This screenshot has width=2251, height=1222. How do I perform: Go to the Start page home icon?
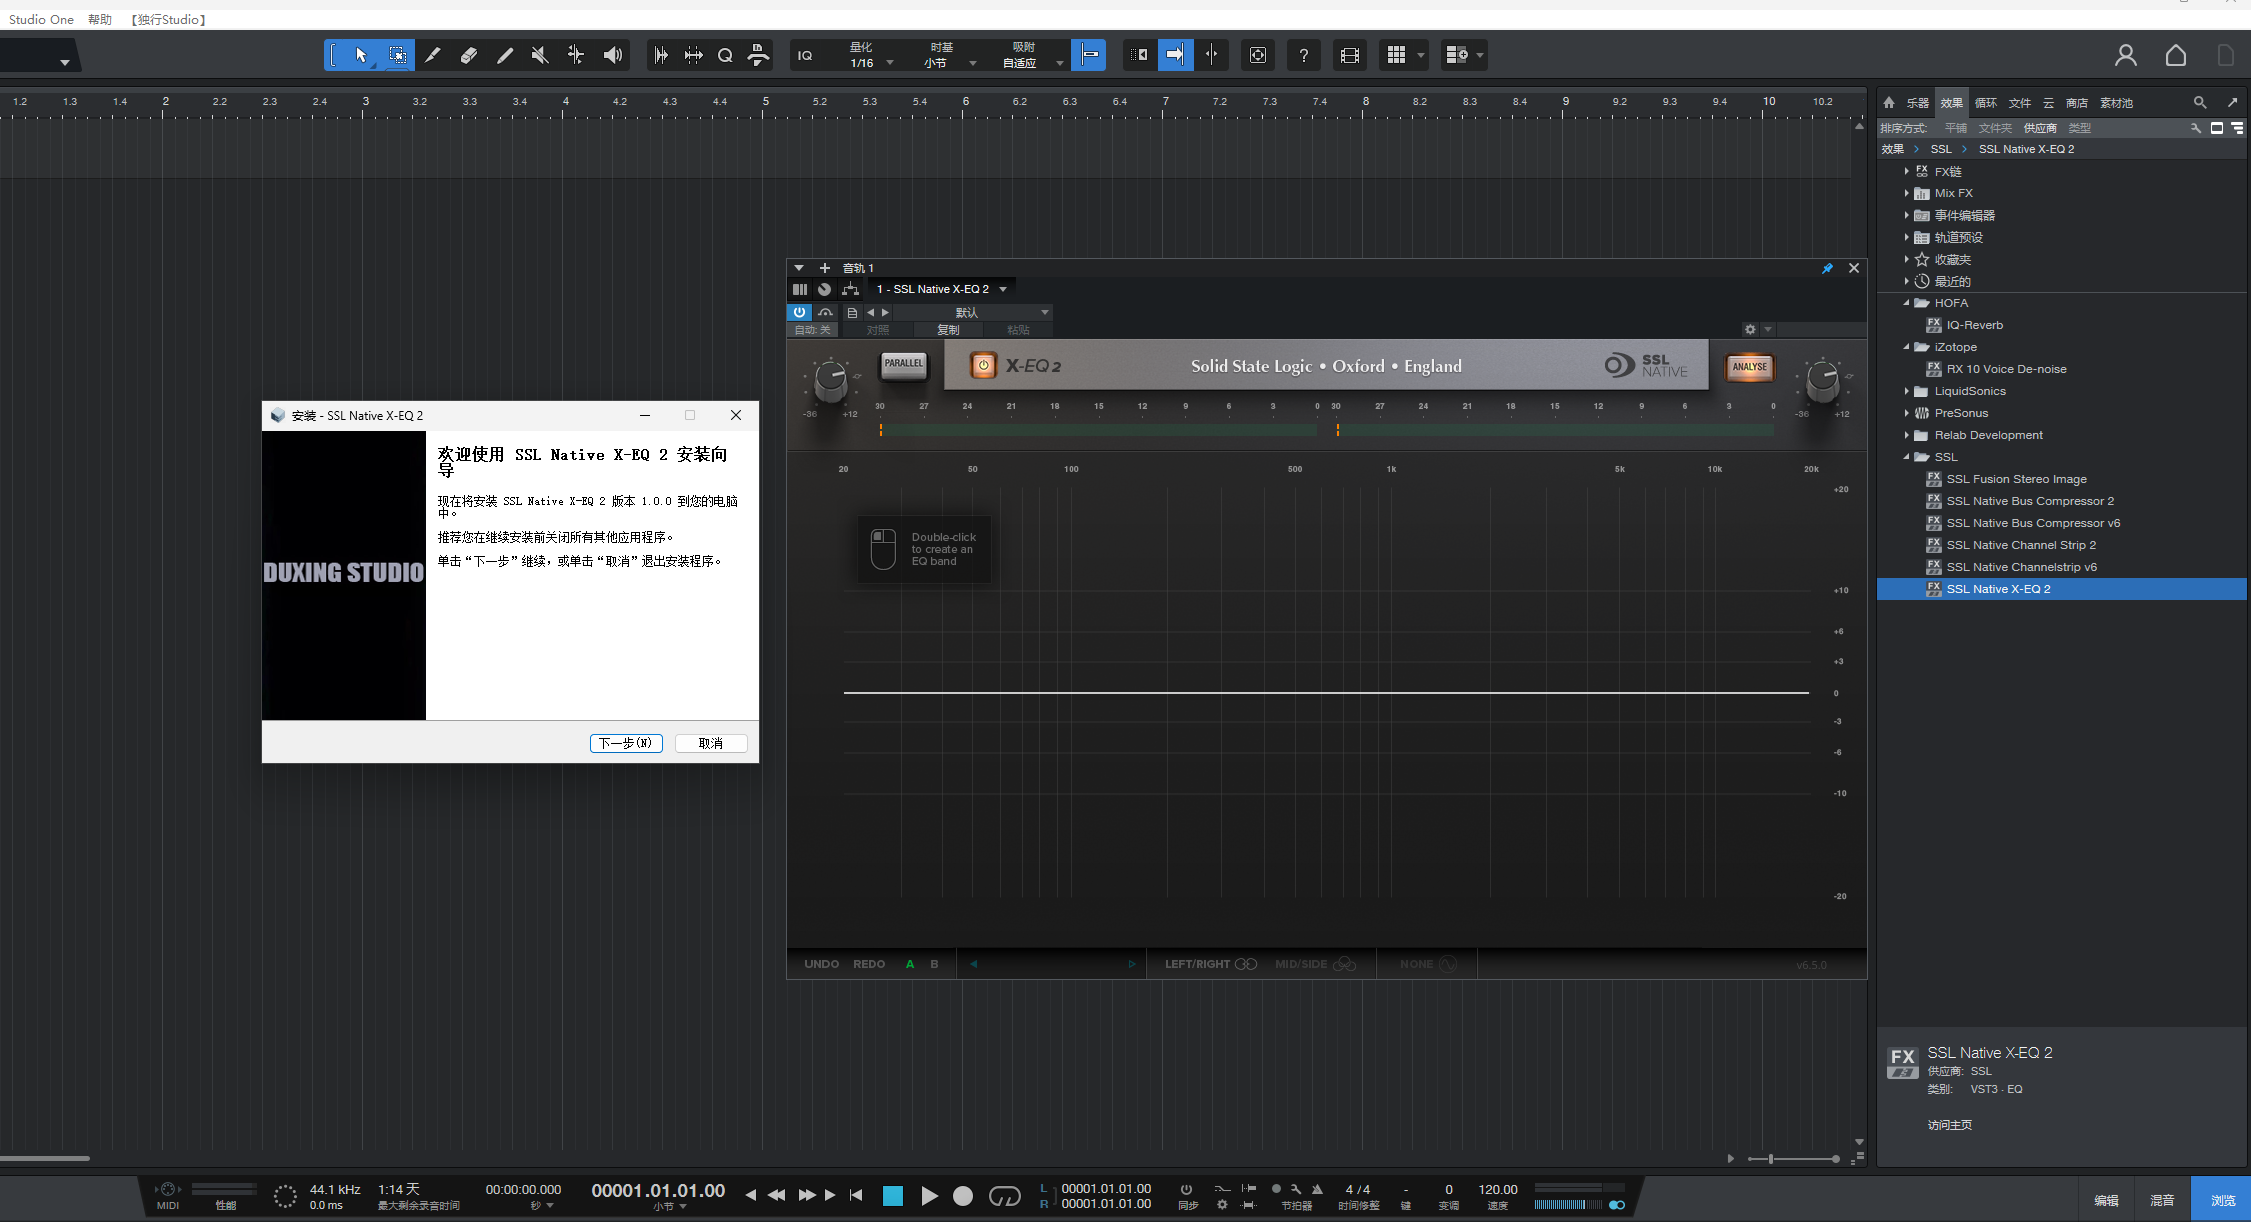tap(2175, 55)
